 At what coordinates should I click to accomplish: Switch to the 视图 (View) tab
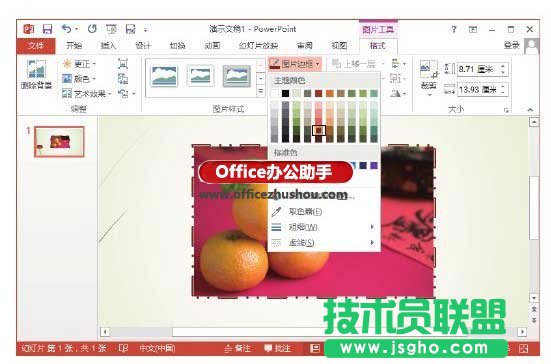tap(339, 46)
